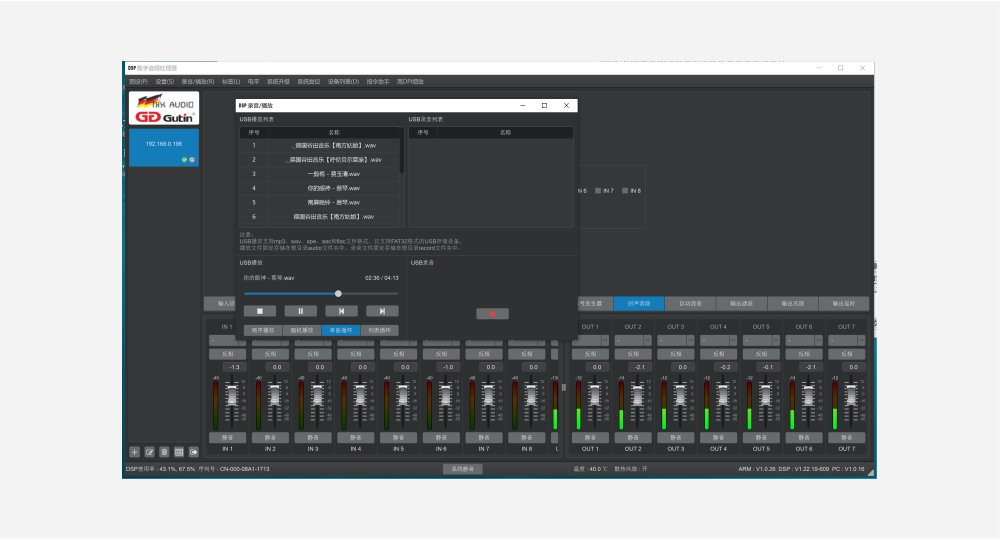1000x539 pixels.
Task: Click the 名称 column header in USB录音列表
Action: (x=505, y=133)
